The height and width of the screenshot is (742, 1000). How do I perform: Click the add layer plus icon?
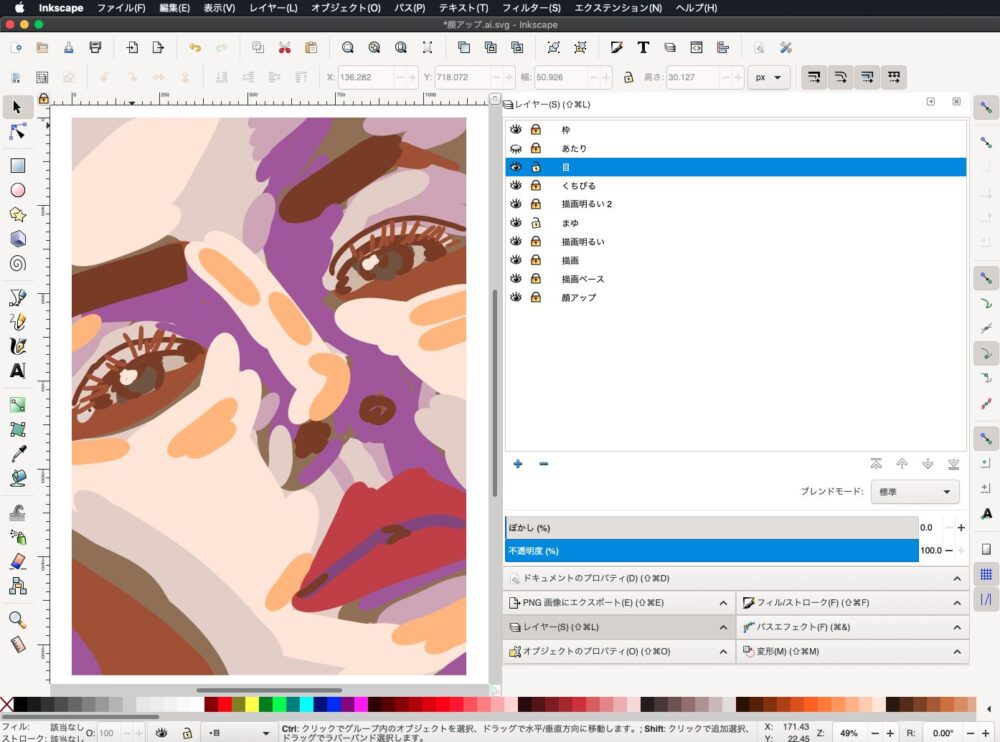pos(518,464)
